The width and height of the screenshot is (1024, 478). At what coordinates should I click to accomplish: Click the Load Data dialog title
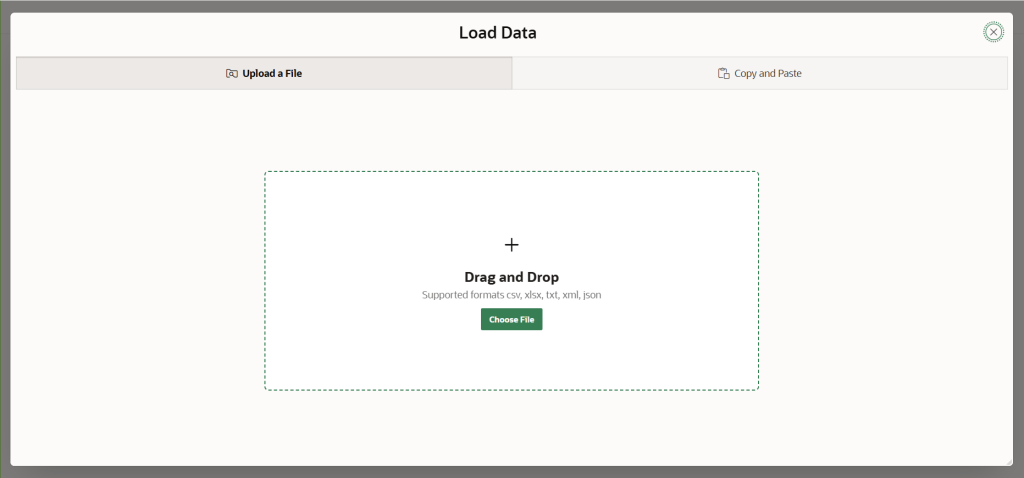[x=498, y=33]
